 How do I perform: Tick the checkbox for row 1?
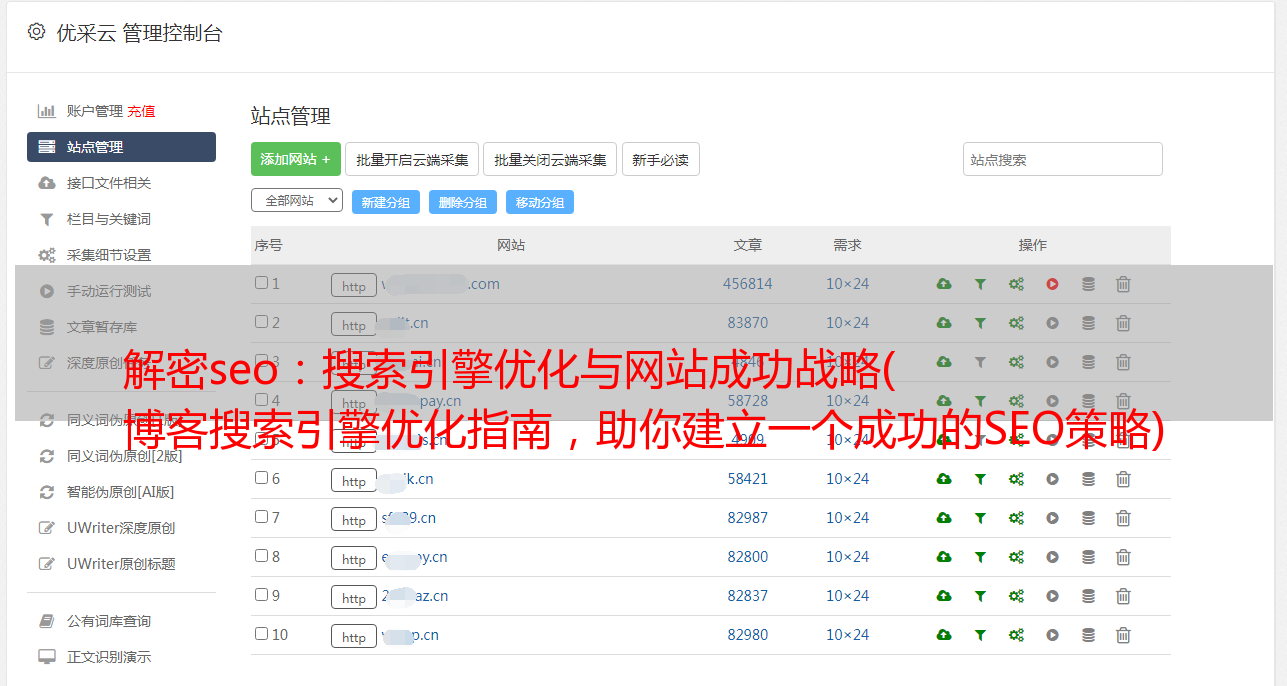point(261,283)
